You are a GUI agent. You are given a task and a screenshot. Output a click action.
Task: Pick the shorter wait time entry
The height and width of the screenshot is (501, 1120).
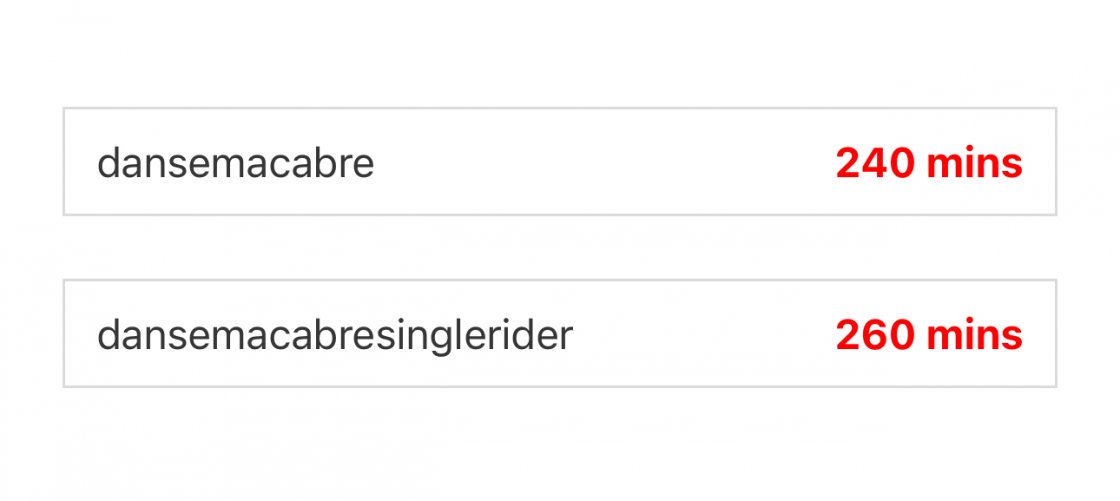coord(559,162)
